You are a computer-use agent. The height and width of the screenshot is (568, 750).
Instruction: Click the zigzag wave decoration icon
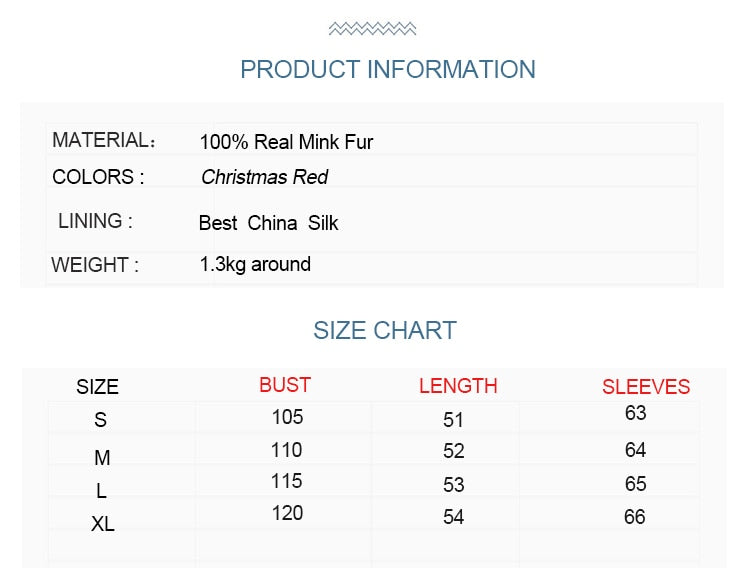coord(372,29)
